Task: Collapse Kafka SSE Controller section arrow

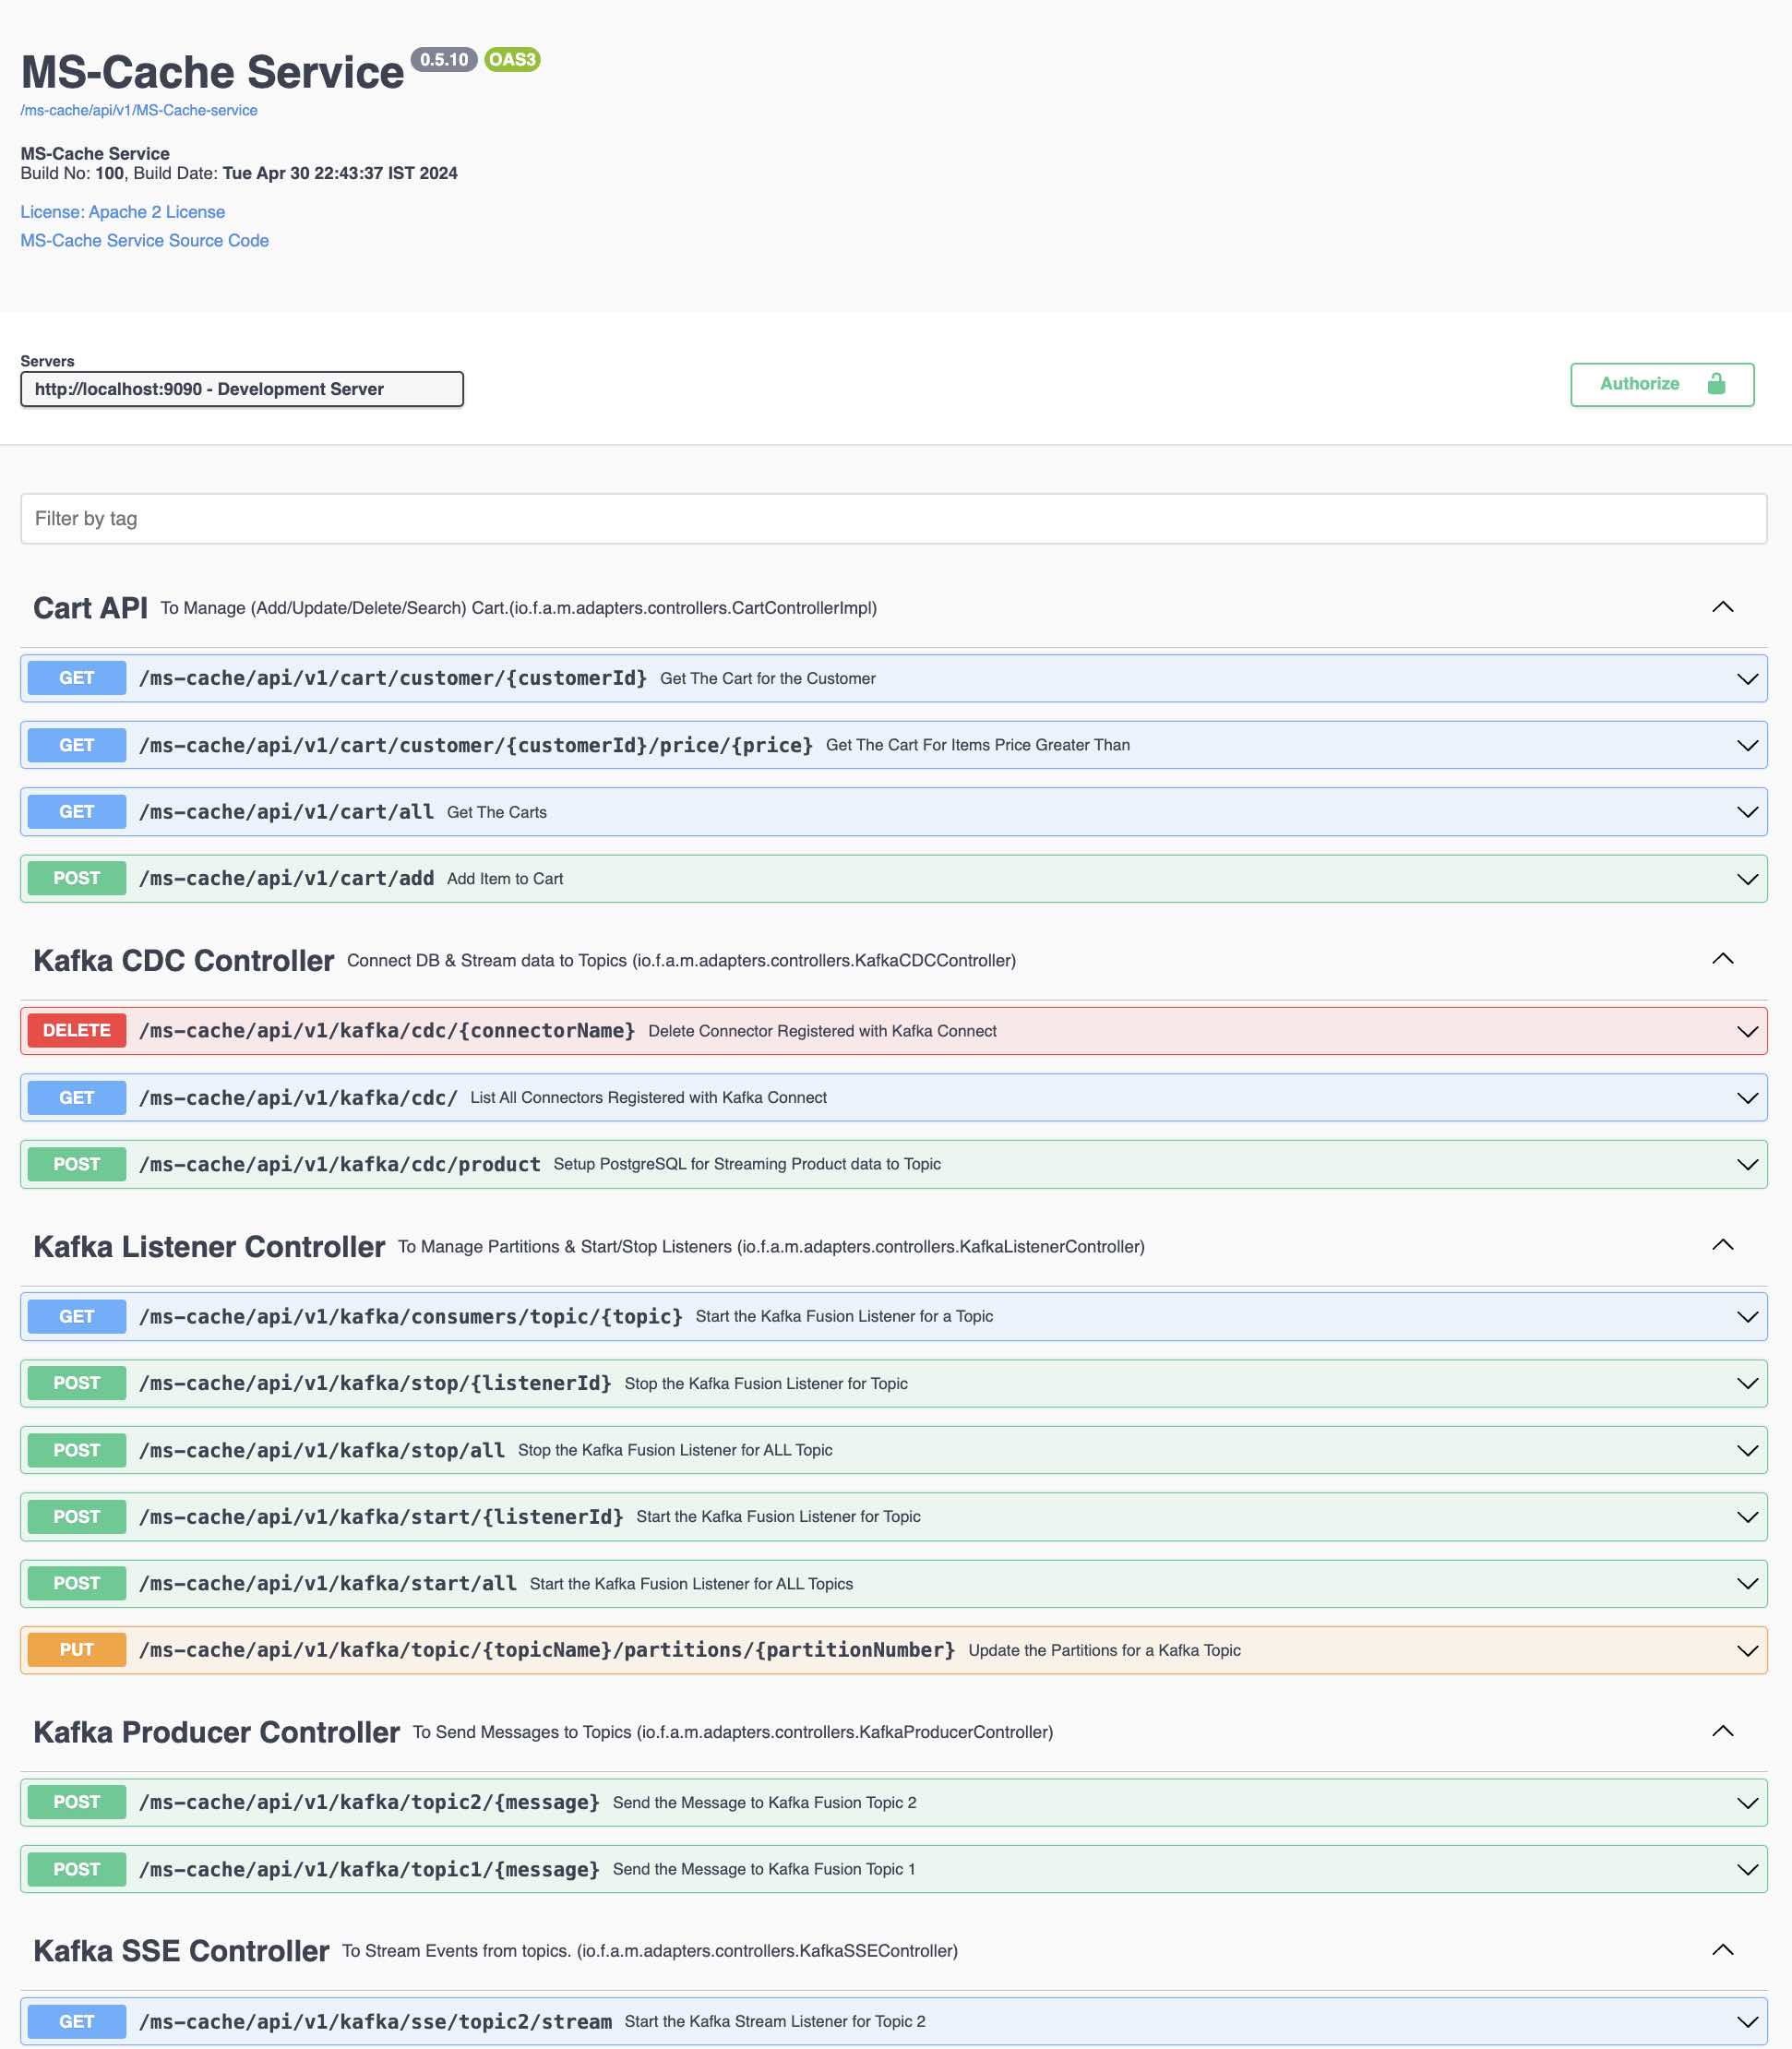Action: (x=1722, y=1950)
